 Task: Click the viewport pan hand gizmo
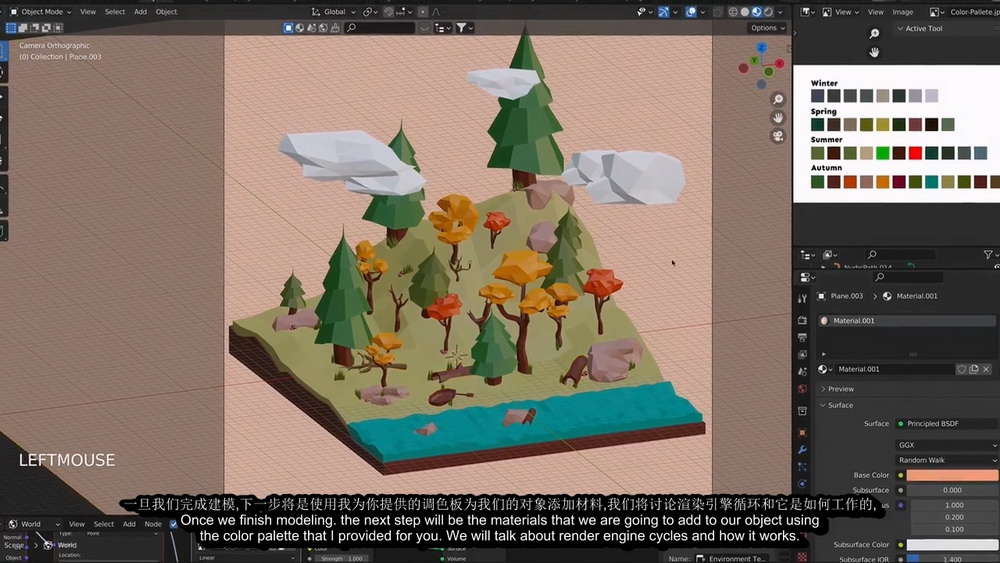click(x=777, y=118)
